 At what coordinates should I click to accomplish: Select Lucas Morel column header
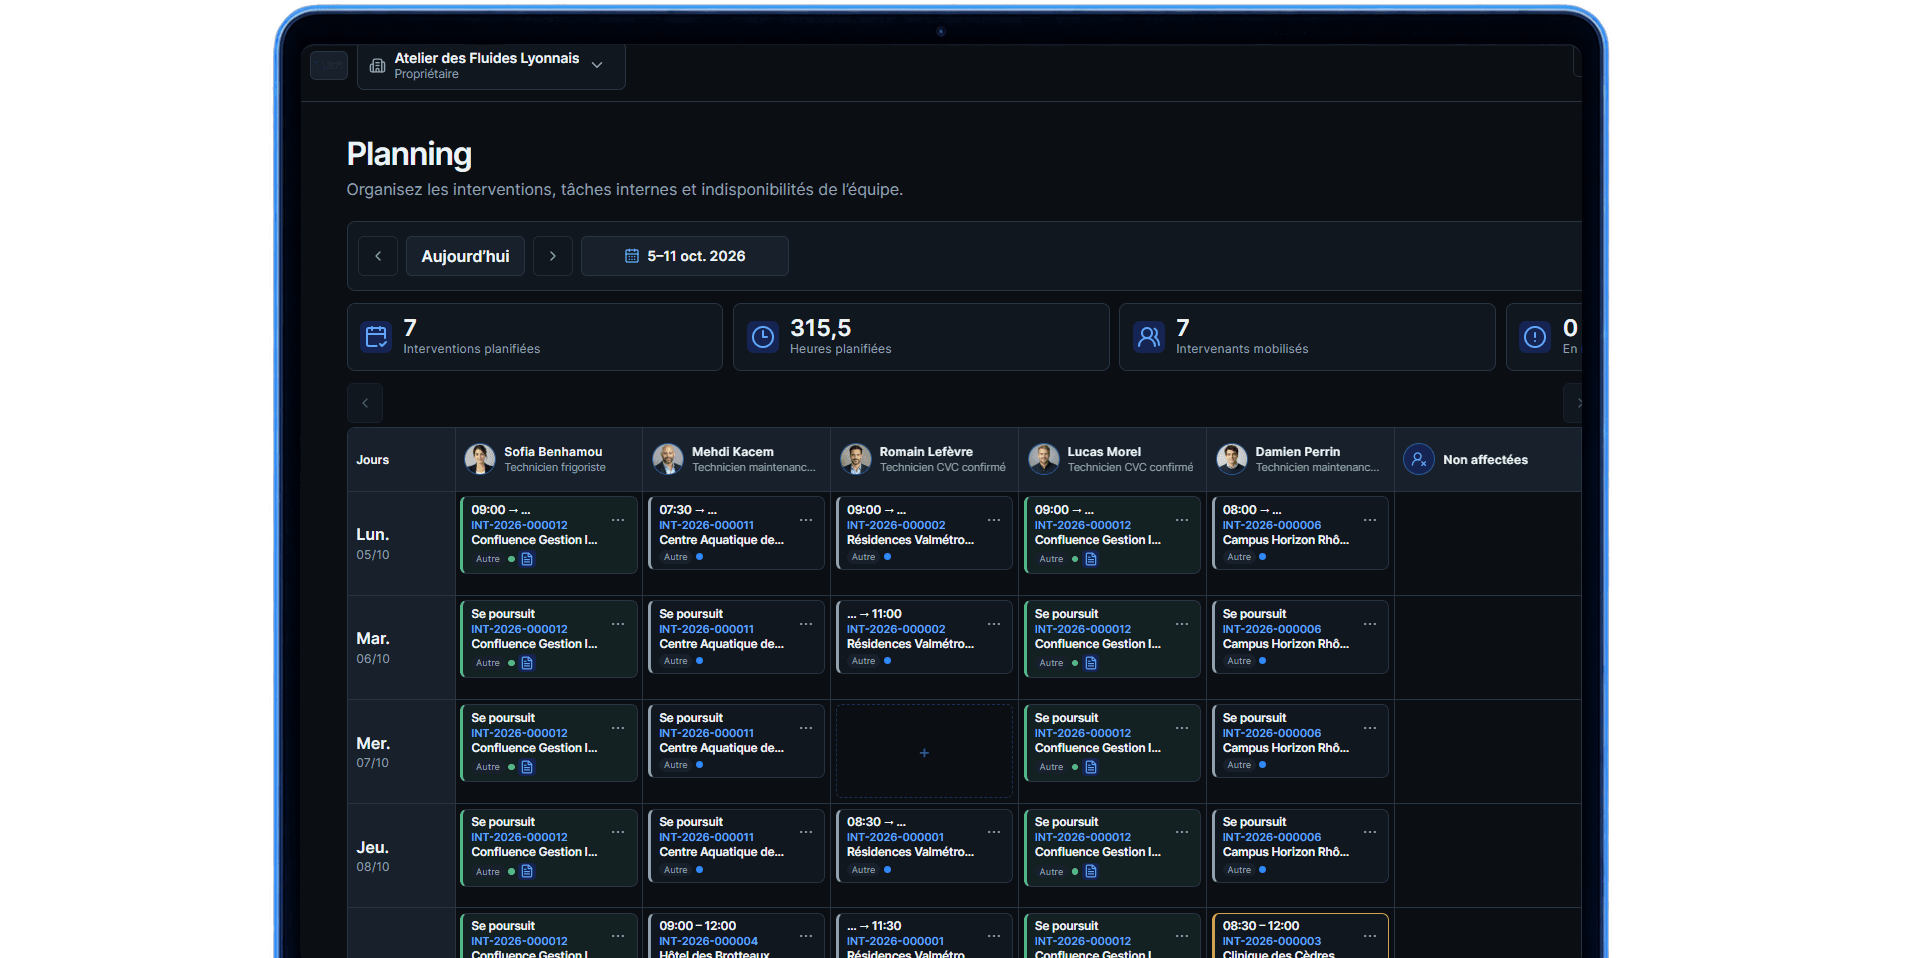(1112, 459)
